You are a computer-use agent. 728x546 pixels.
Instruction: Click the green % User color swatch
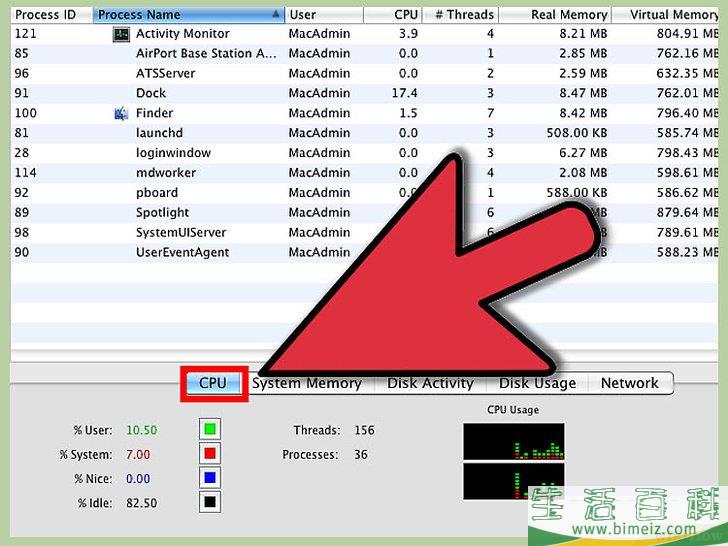pyautogui.click(x=210, y=429)
